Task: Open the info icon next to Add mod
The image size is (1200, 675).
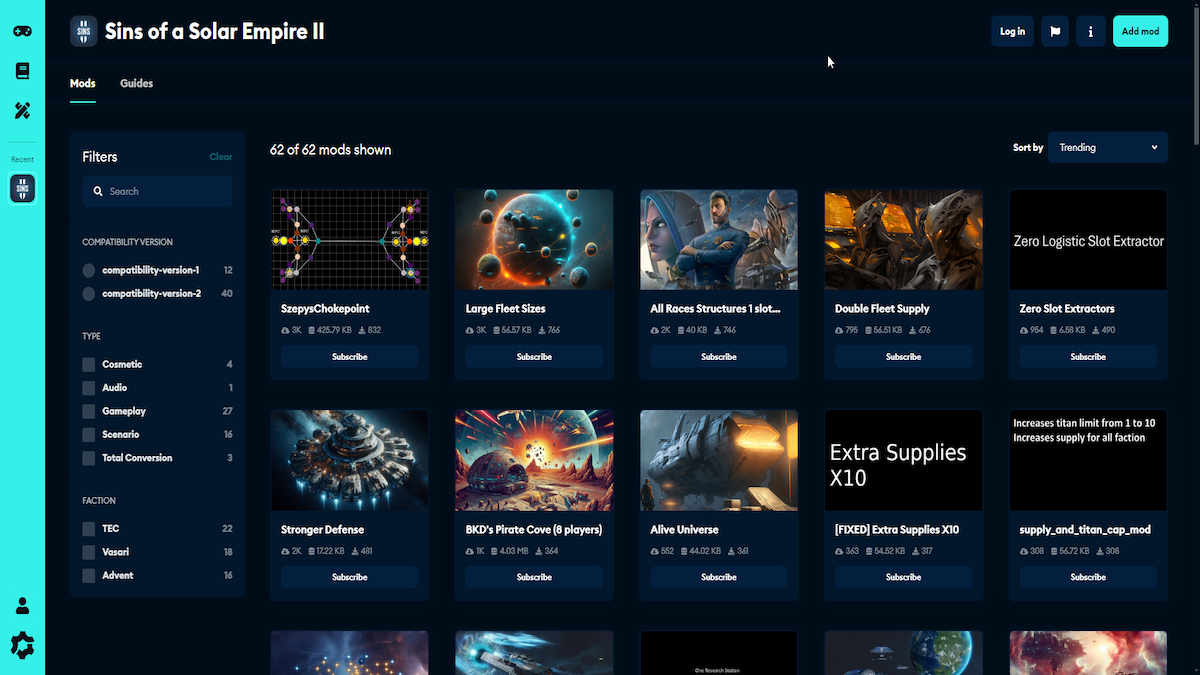Action: tap(1090, 31)
